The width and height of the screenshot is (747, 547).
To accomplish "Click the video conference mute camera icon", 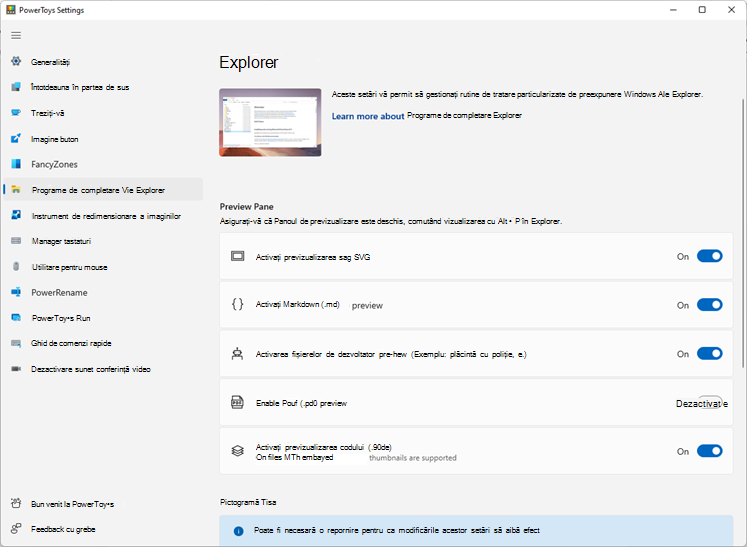I will (x=16, y=369).
